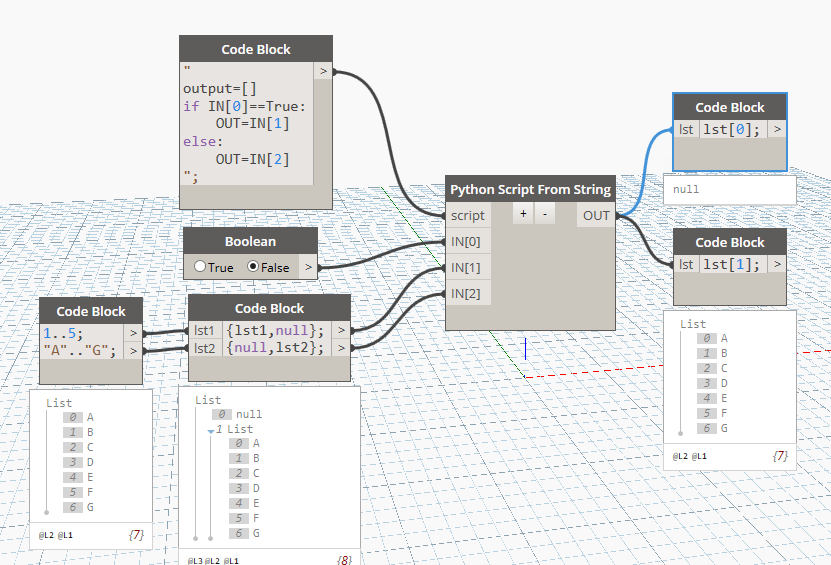The image size is (831, 565).
Task: Select the True option in Boolean node
Action: coord(200,267)
